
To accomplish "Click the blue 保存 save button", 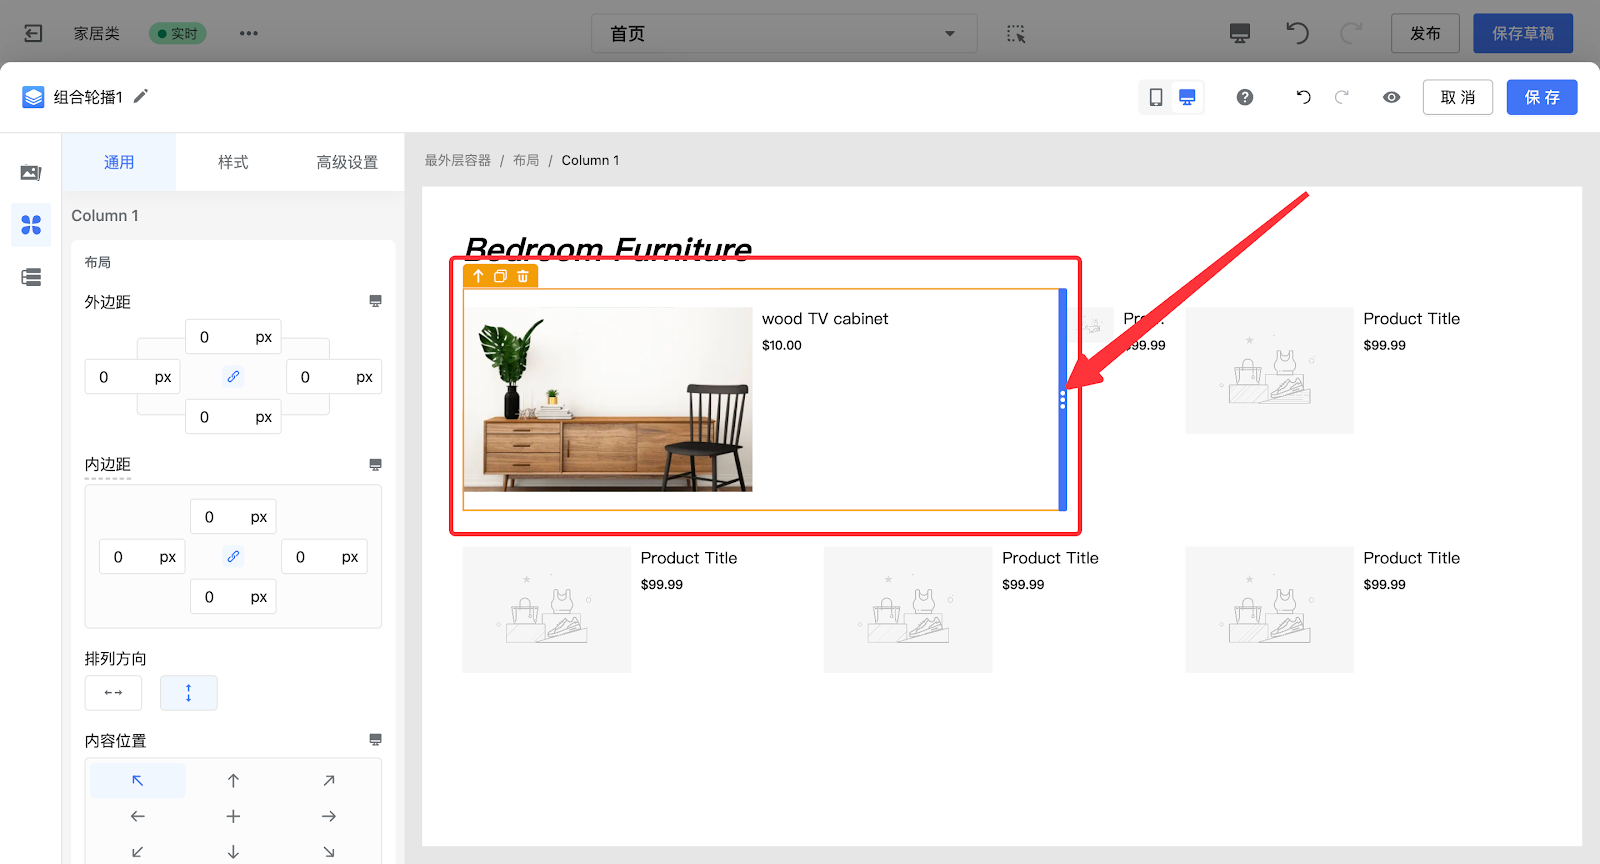I will [1541, 97].
